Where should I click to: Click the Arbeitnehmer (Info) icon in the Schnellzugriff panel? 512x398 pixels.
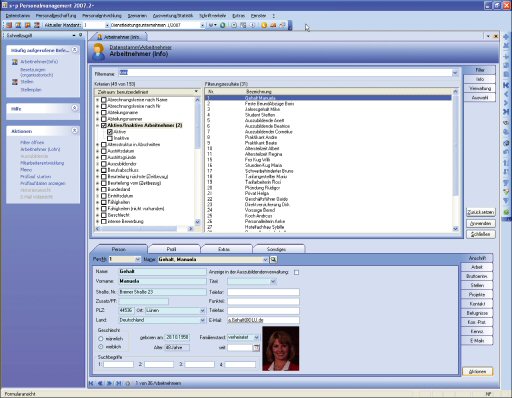[15, 62]
